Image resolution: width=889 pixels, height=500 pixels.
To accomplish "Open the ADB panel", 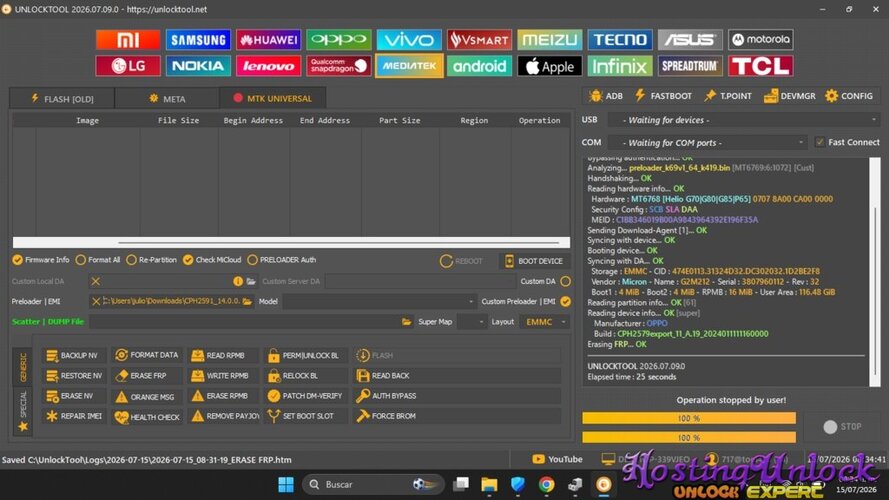I will [x=606, y=96].
